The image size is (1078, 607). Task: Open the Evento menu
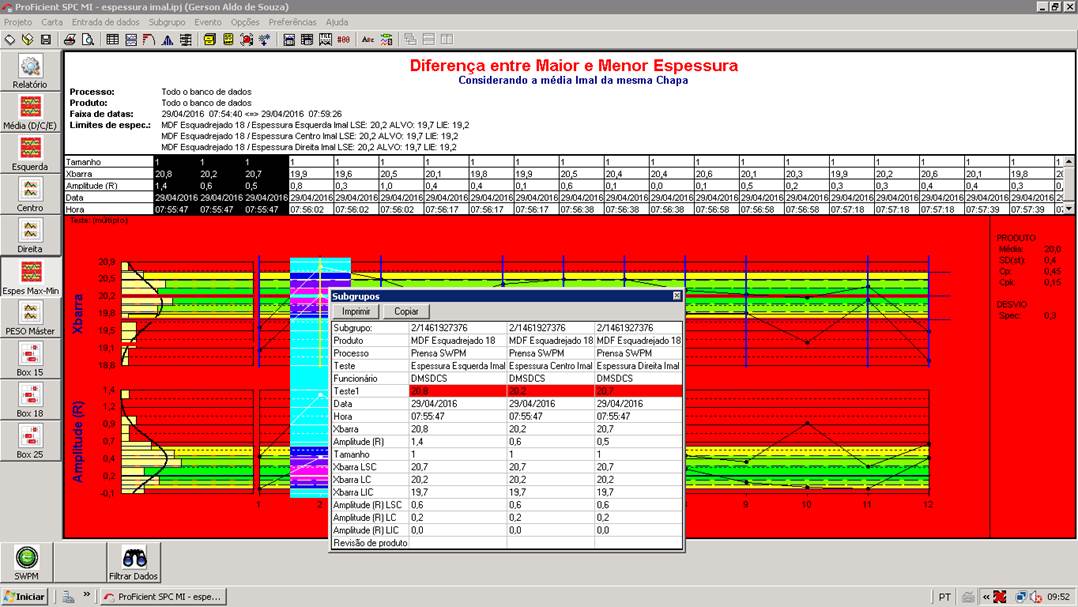point(208,22)
